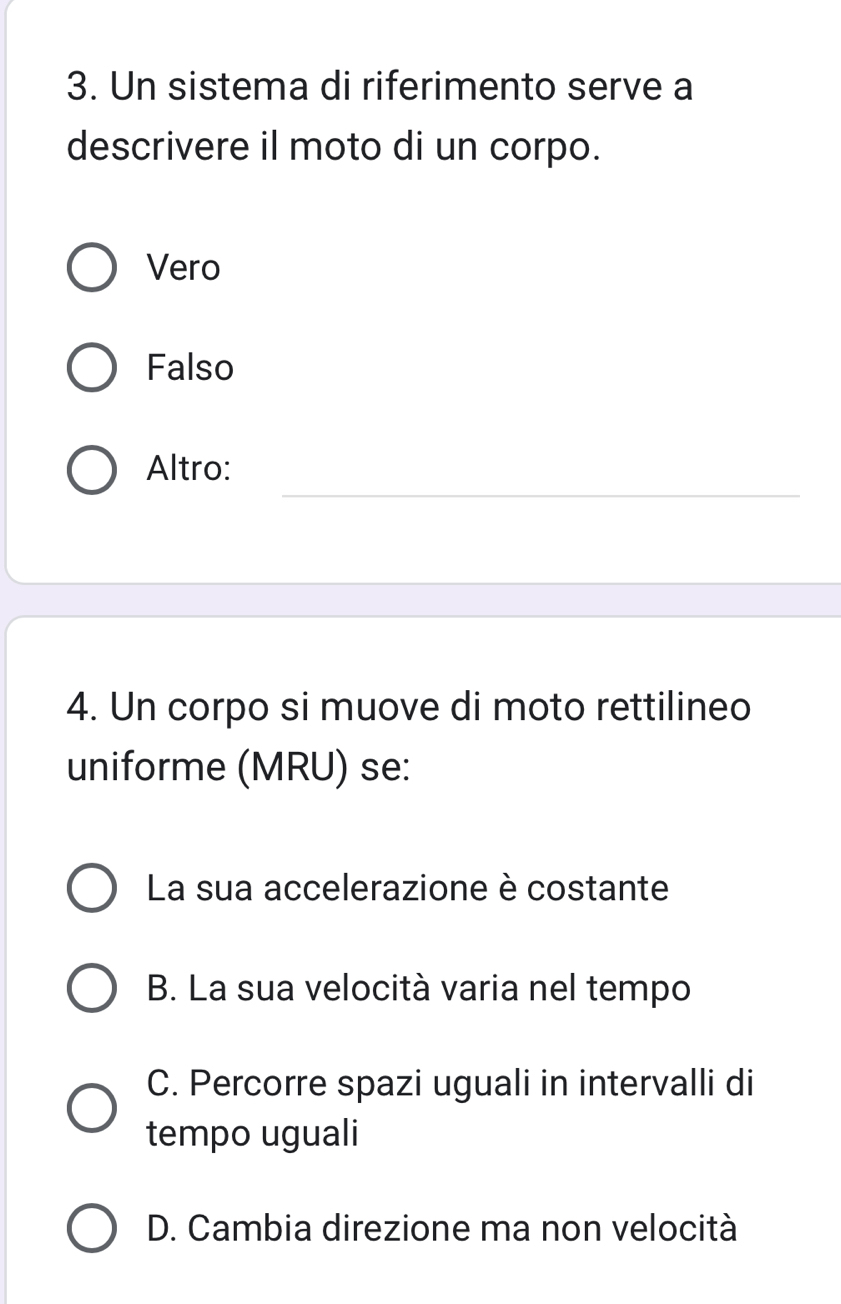Choose the Altro radio button
841x1304 pixels.
(91, 469)
